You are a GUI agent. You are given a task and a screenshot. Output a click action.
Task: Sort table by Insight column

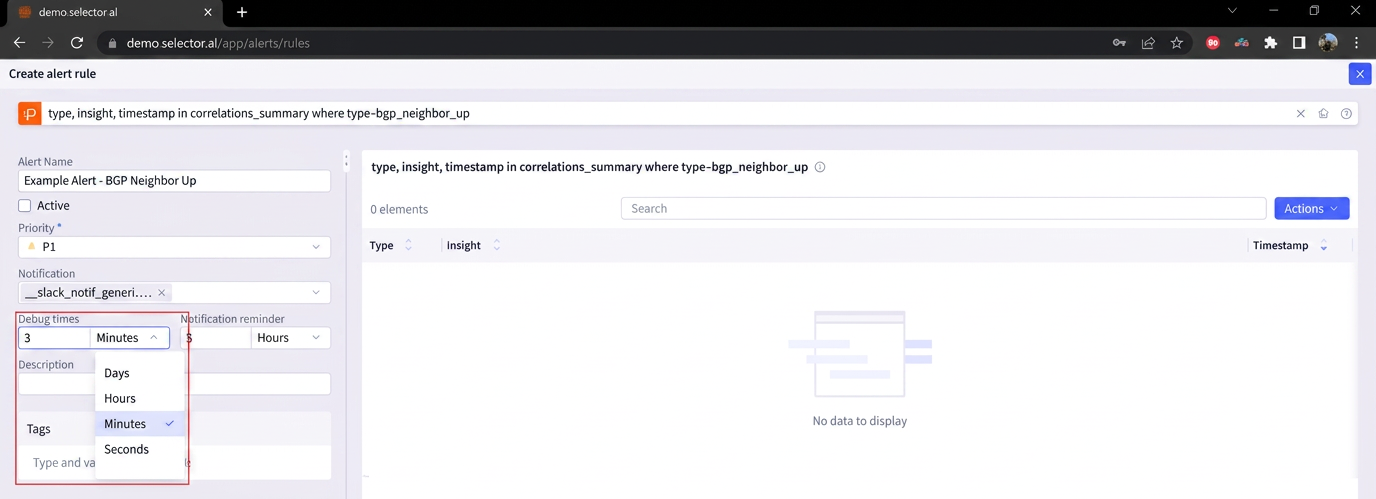tap(497, 246)
